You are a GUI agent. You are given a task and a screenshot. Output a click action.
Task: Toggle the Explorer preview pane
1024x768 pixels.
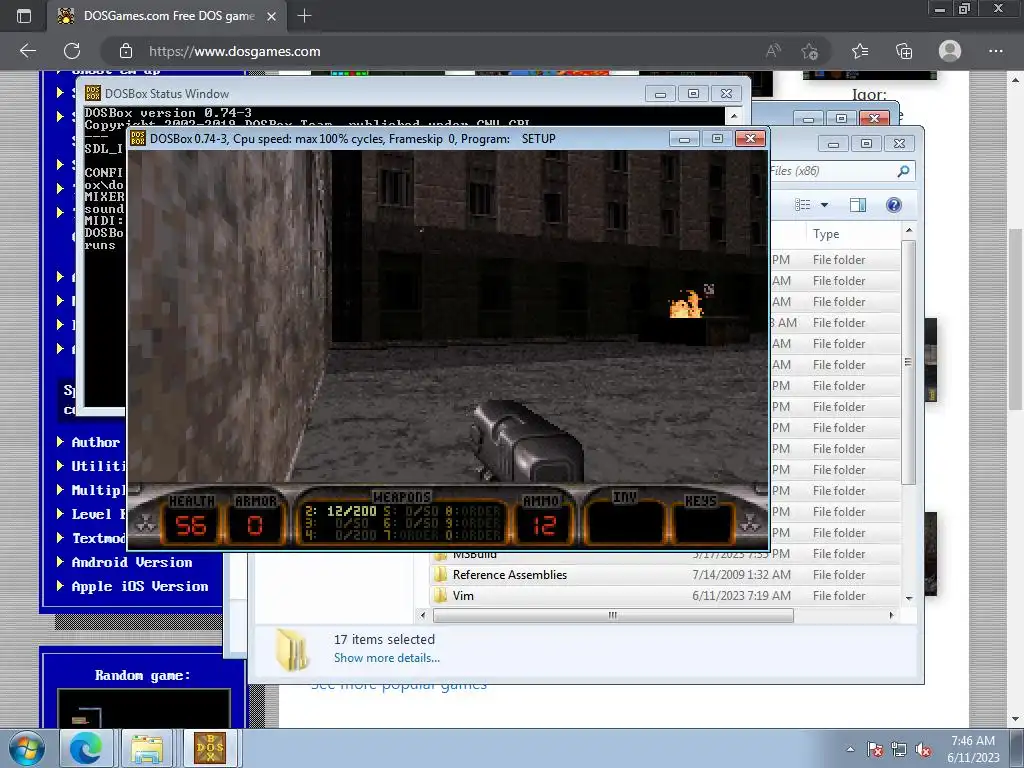tap(857, 205)
